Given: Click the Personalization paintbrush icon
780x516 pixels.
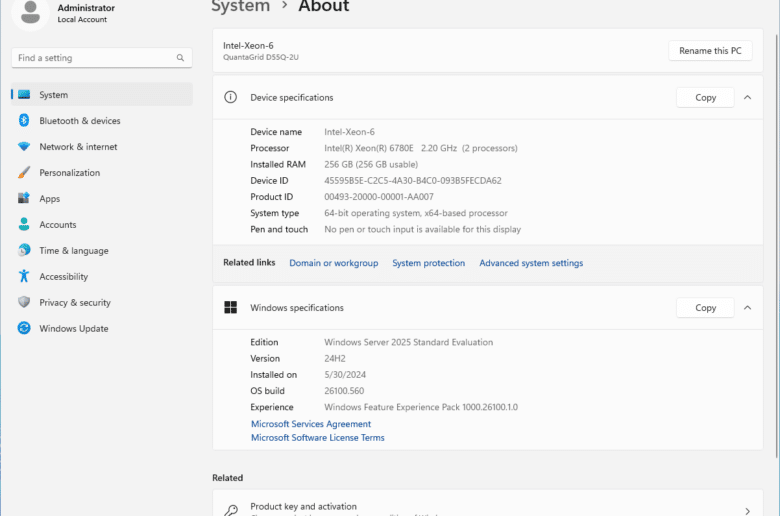Looking at the screenshot, I should pos(24,173).
